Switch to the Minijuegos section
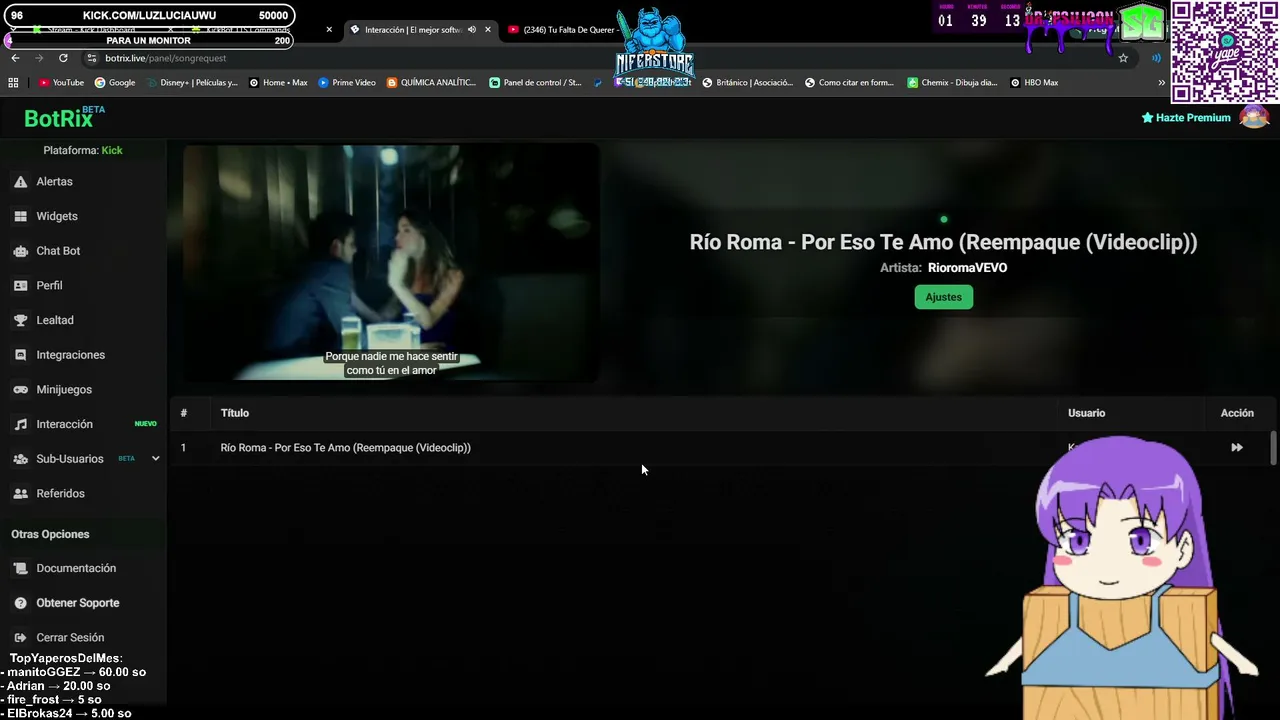1280x720 pixels. (x=83, y=390)
